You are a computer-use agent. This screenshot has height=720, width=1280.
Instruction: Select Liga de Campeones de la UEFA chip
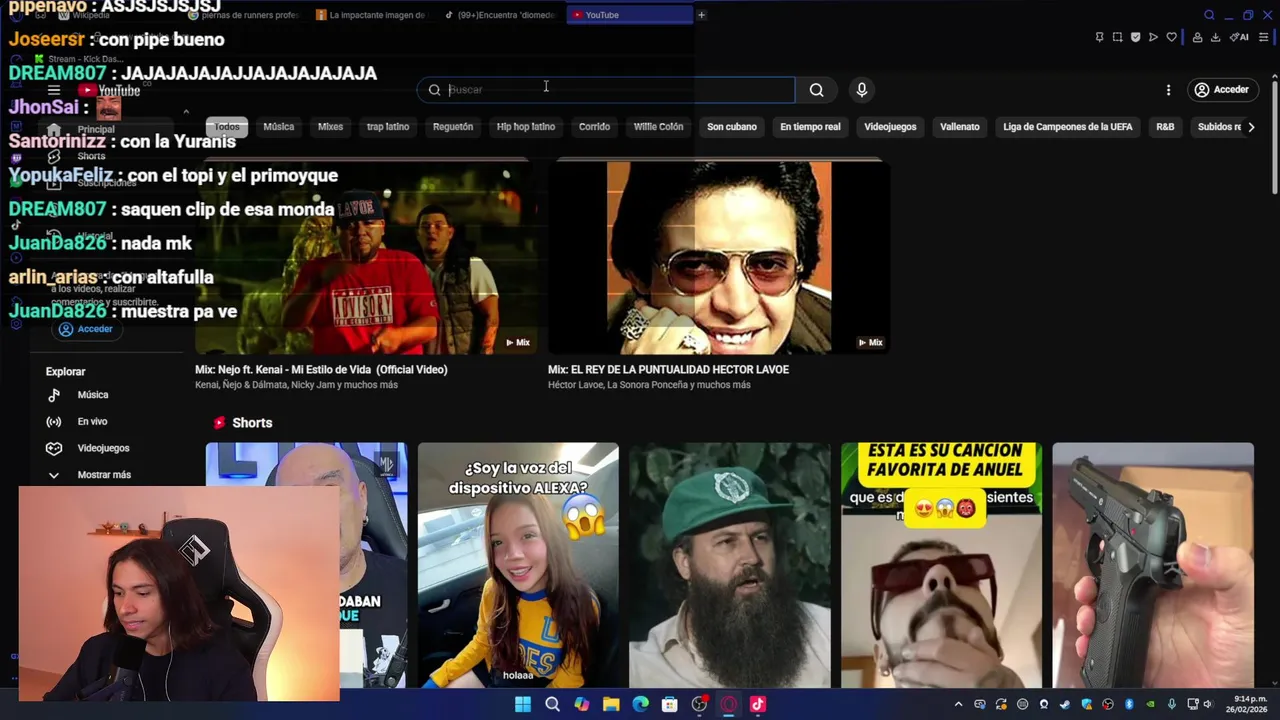pyautogui.click(x=1068, y=127)
